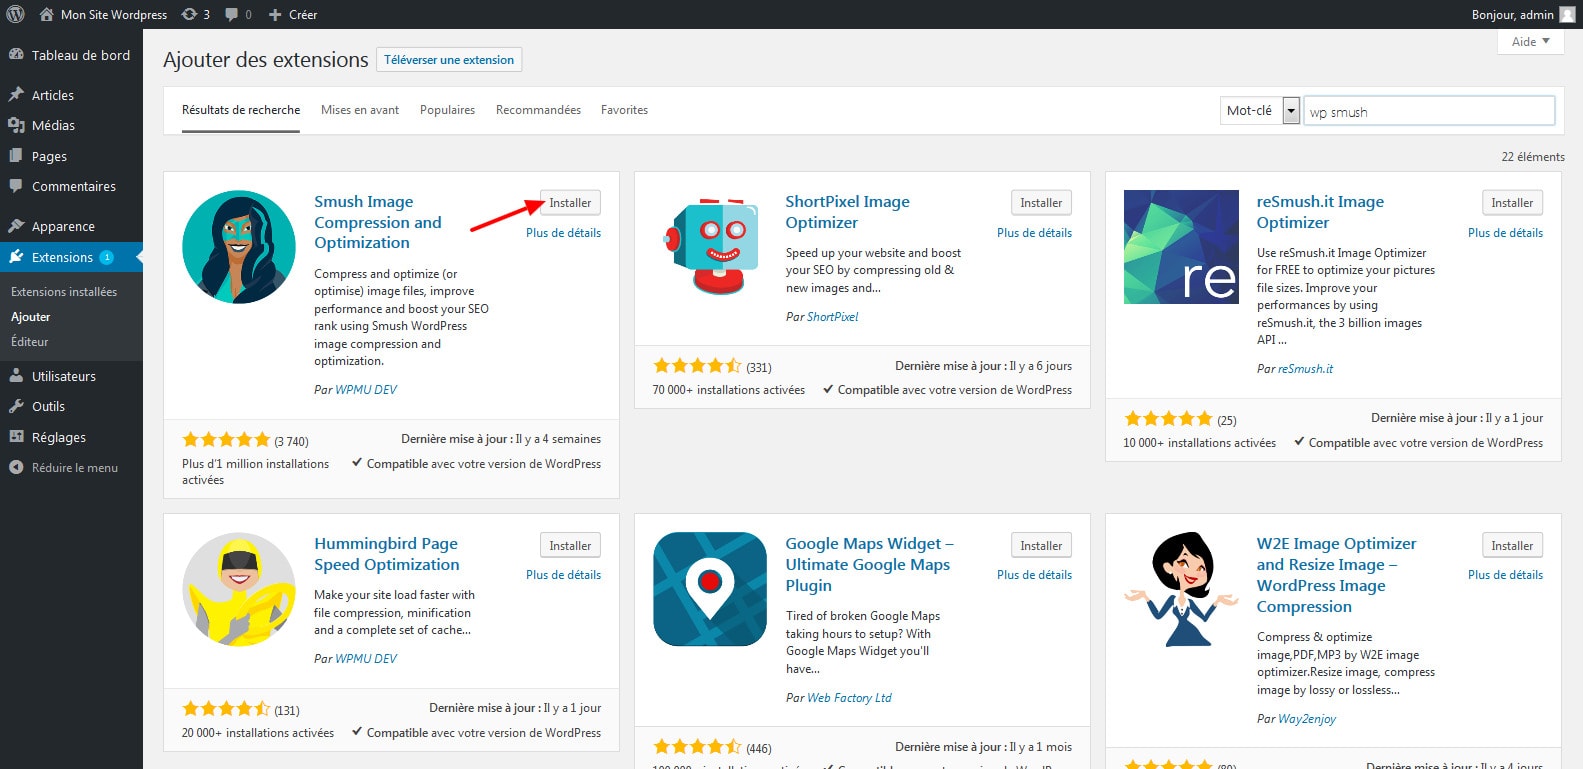This screenshot has height=769, width=1583.
Task: Open Google Maps Widget title link
Action: tap(870, 565)
